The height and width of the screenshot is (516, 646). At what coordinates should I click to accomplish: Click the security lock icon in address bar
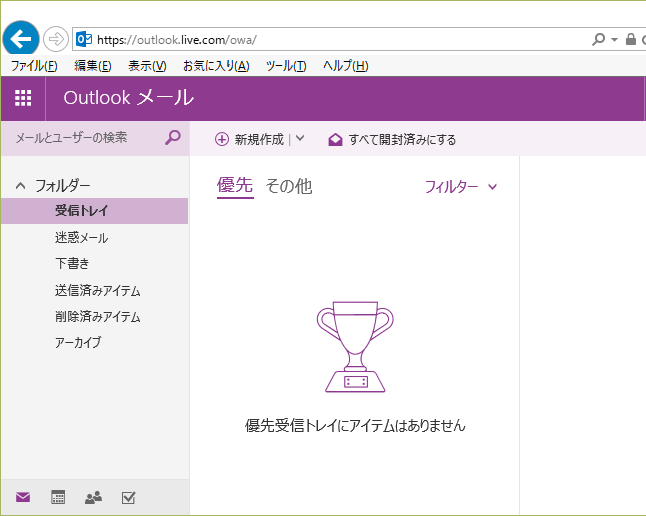[630, 39]
